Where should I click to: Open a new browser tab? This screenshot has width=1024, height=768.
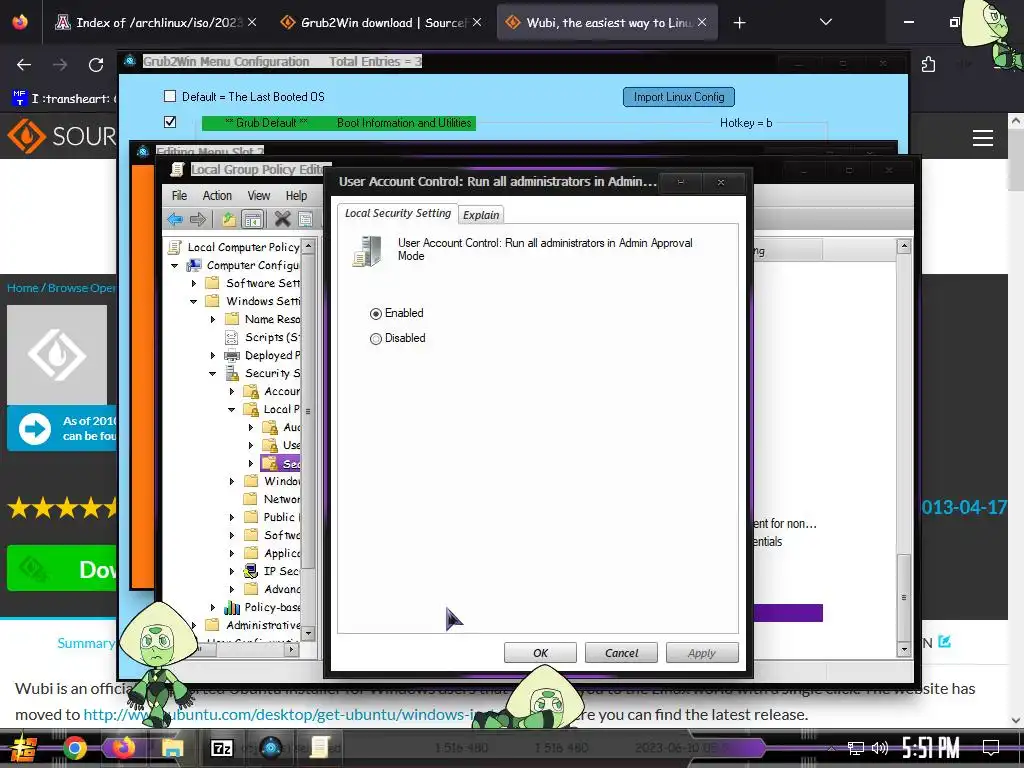point(739,23)
